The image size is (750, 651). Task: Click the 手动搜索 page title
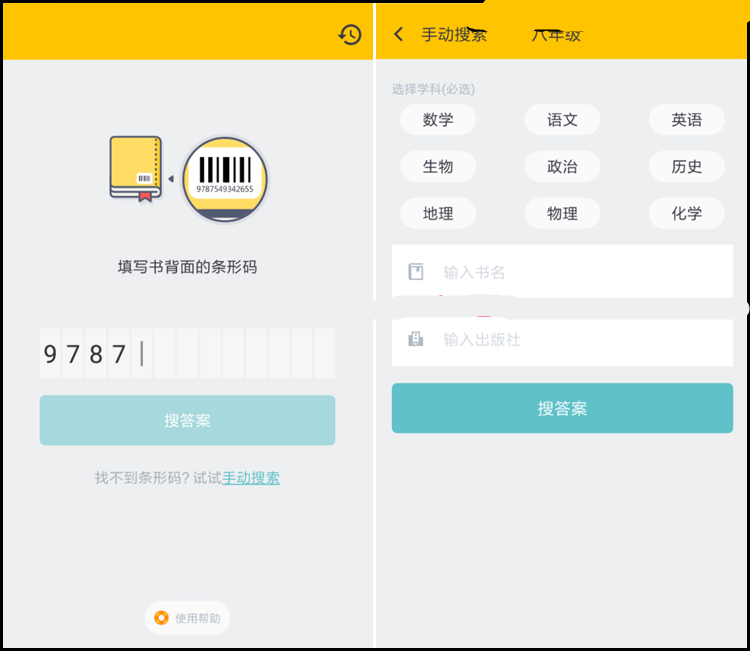(454, 35)
